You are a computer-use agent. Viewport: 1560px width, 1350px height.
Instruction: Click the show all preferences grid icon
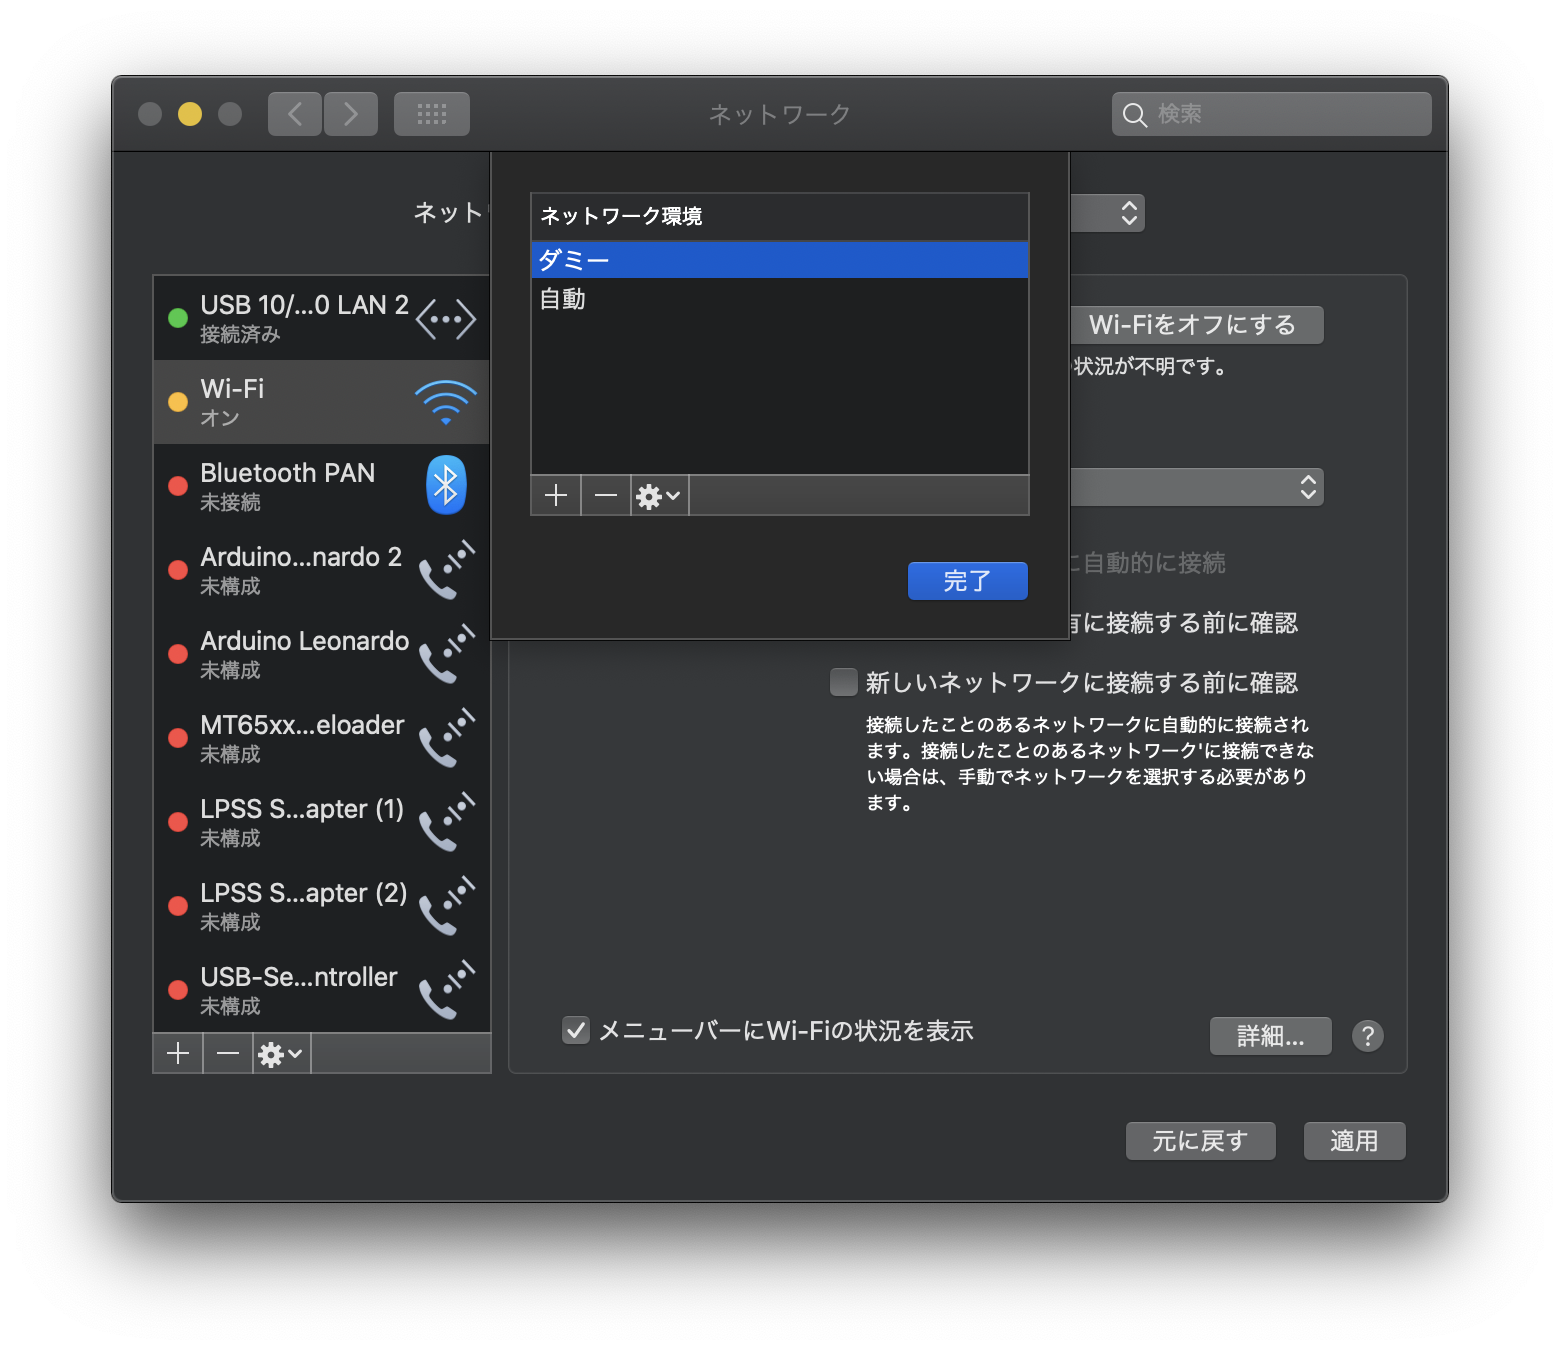click(431, 113)
